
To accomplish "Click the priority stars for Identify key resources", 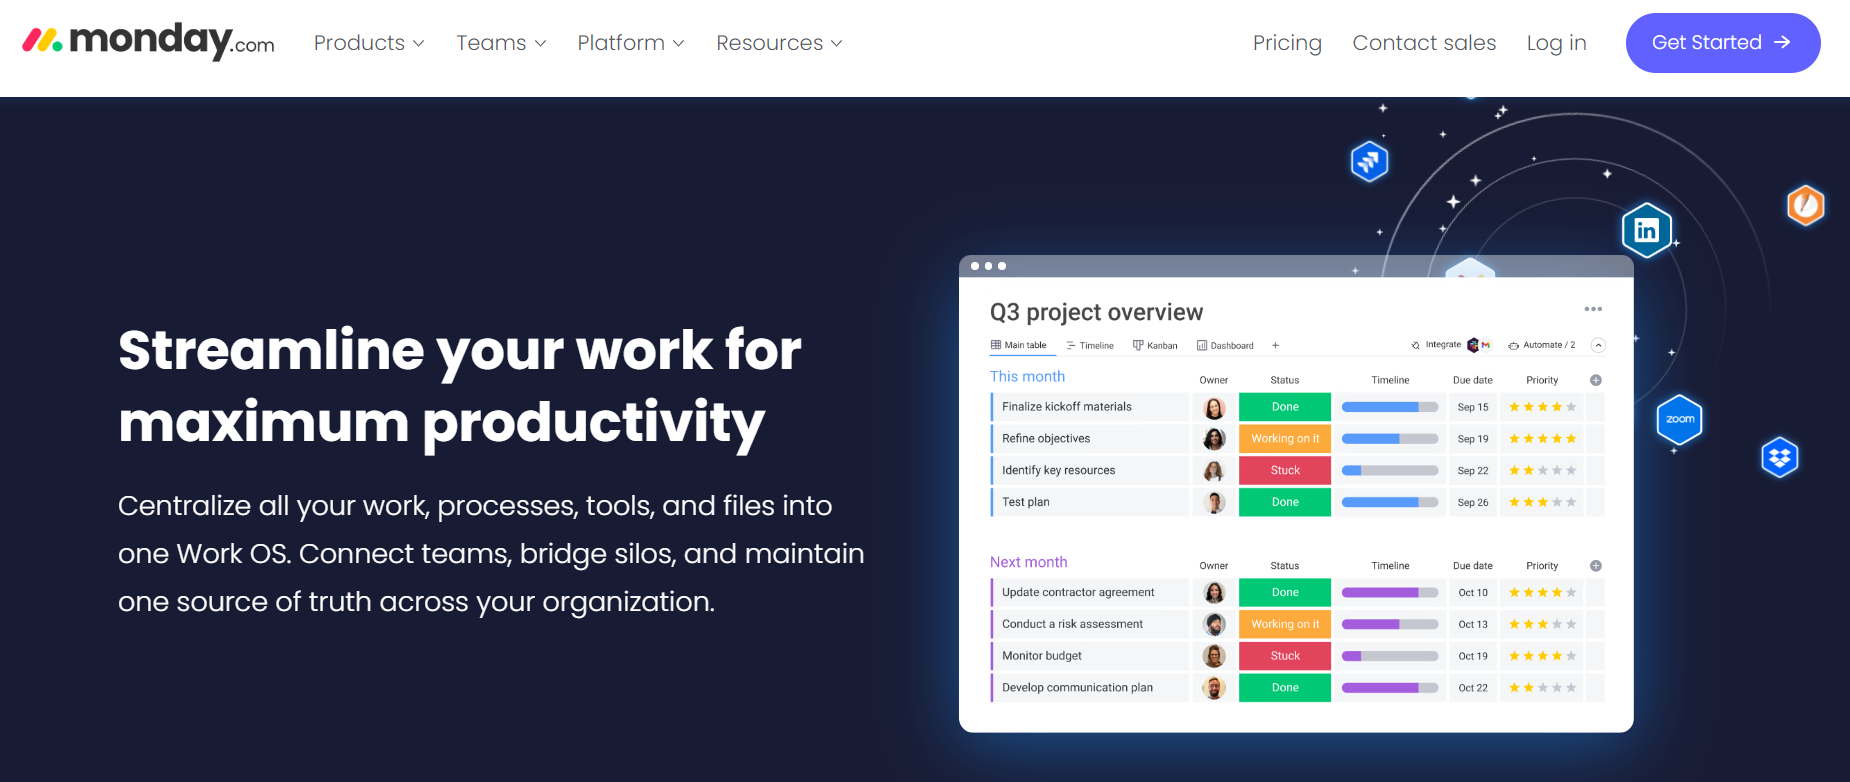I will click(x=1543, y=470).
